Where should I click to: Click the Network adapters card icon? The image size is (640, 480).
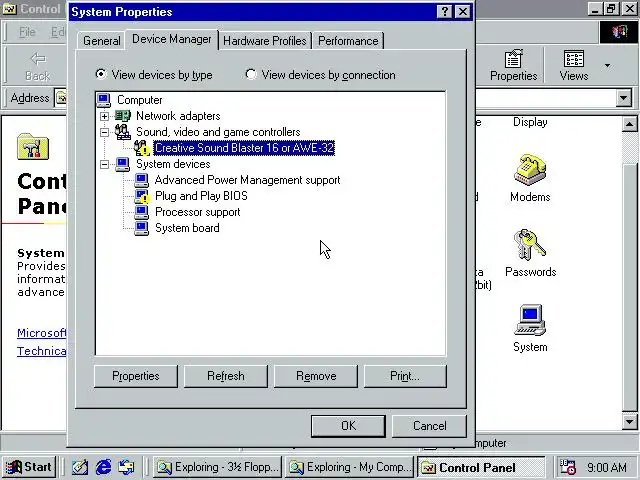coord(122,116)
